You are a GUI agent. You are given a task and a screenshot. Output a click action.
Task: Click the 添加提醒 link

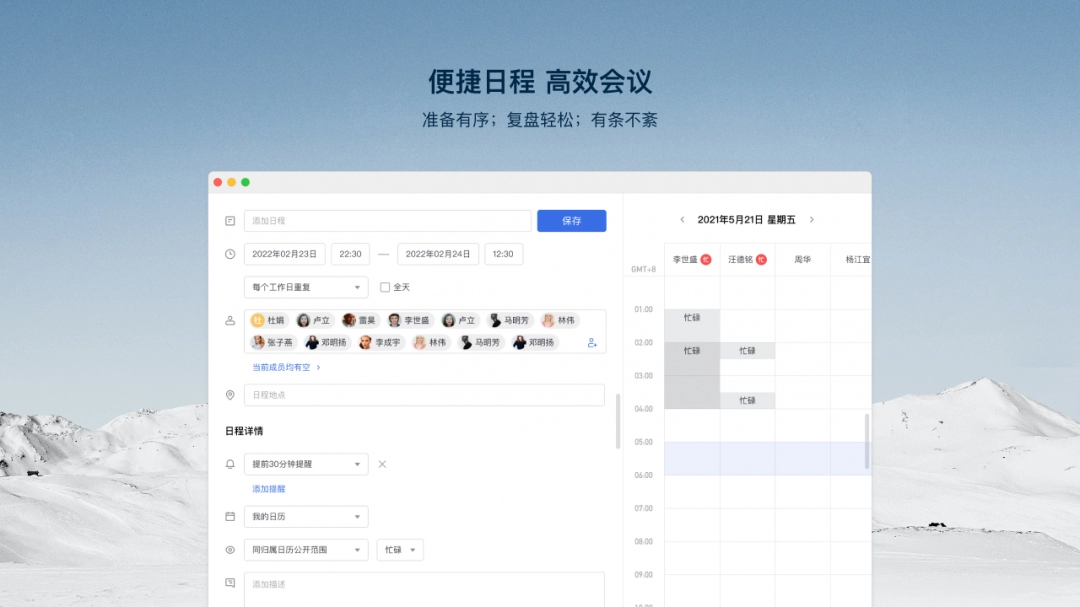[268, 489]
